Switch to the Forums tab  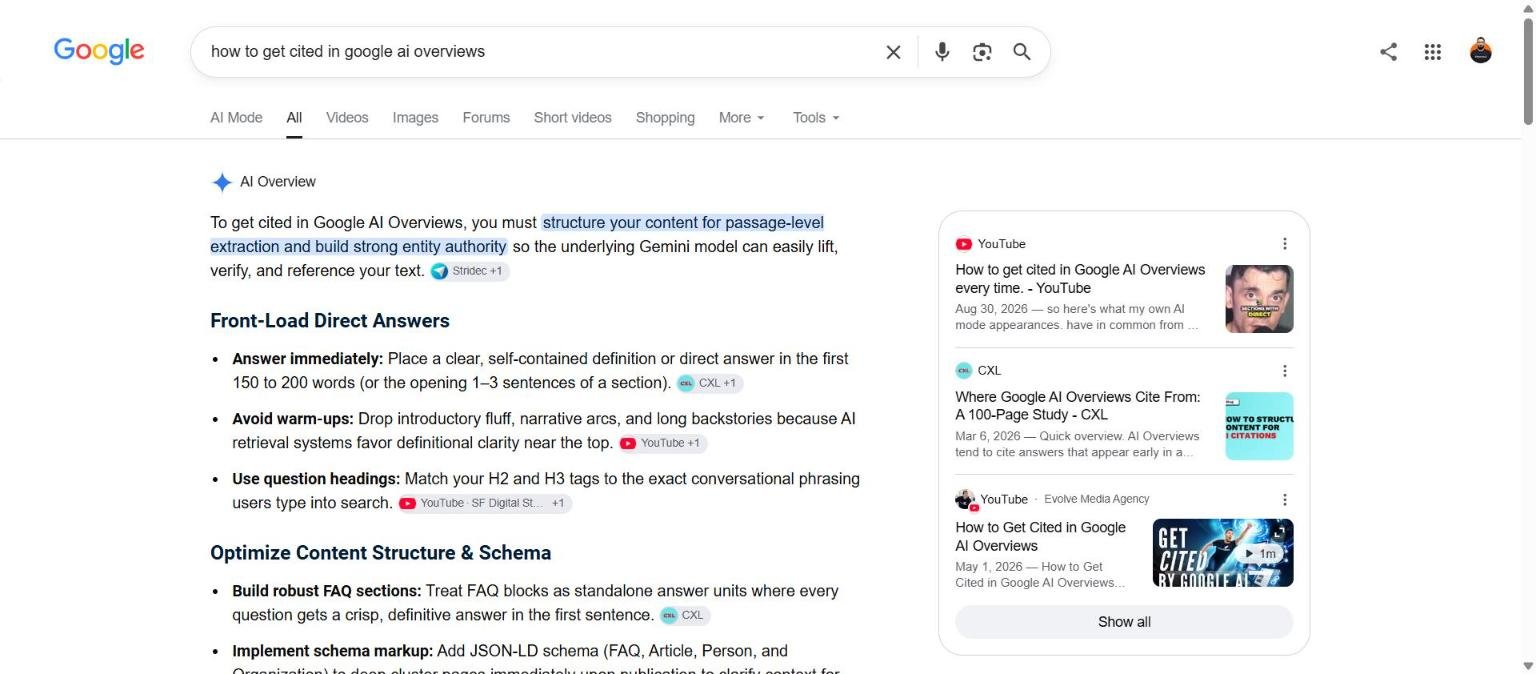[x=486, y=117]
